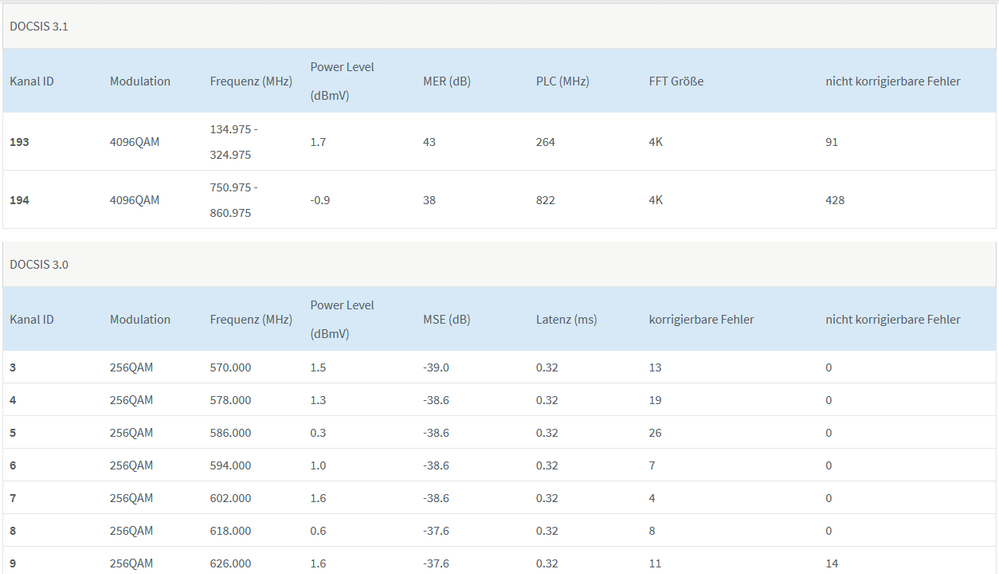Select uncorrectable error count 91

[x=831, y=142]
